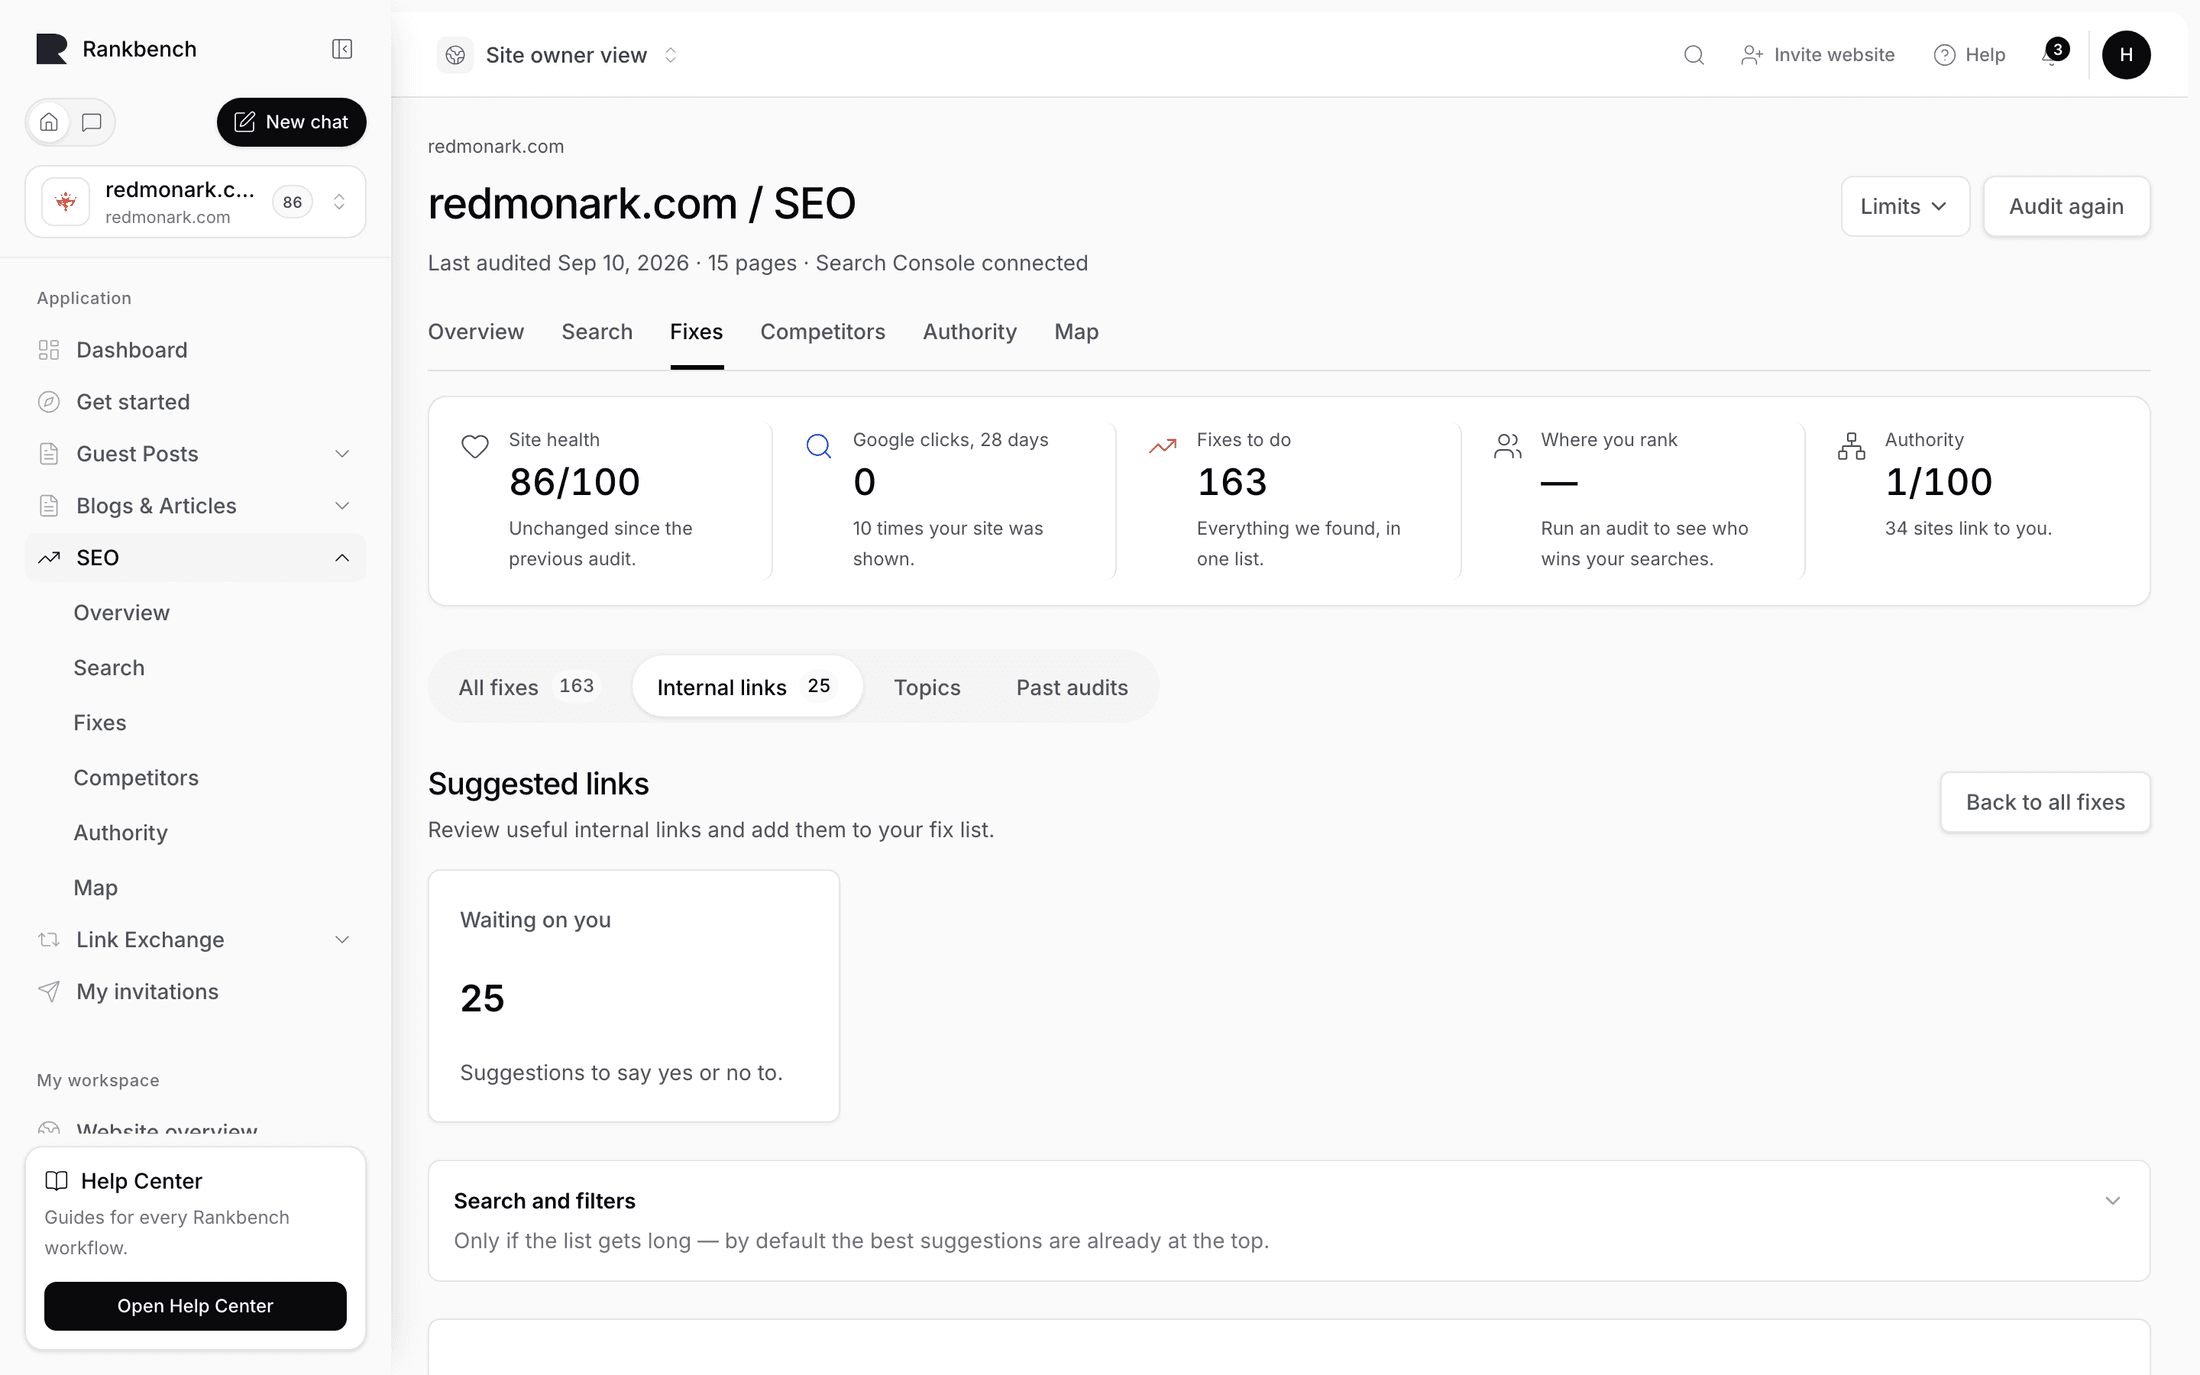The image size is (2200, 1375).
Task: Open the chat bubble icon
Action: (x=92, y=122)
